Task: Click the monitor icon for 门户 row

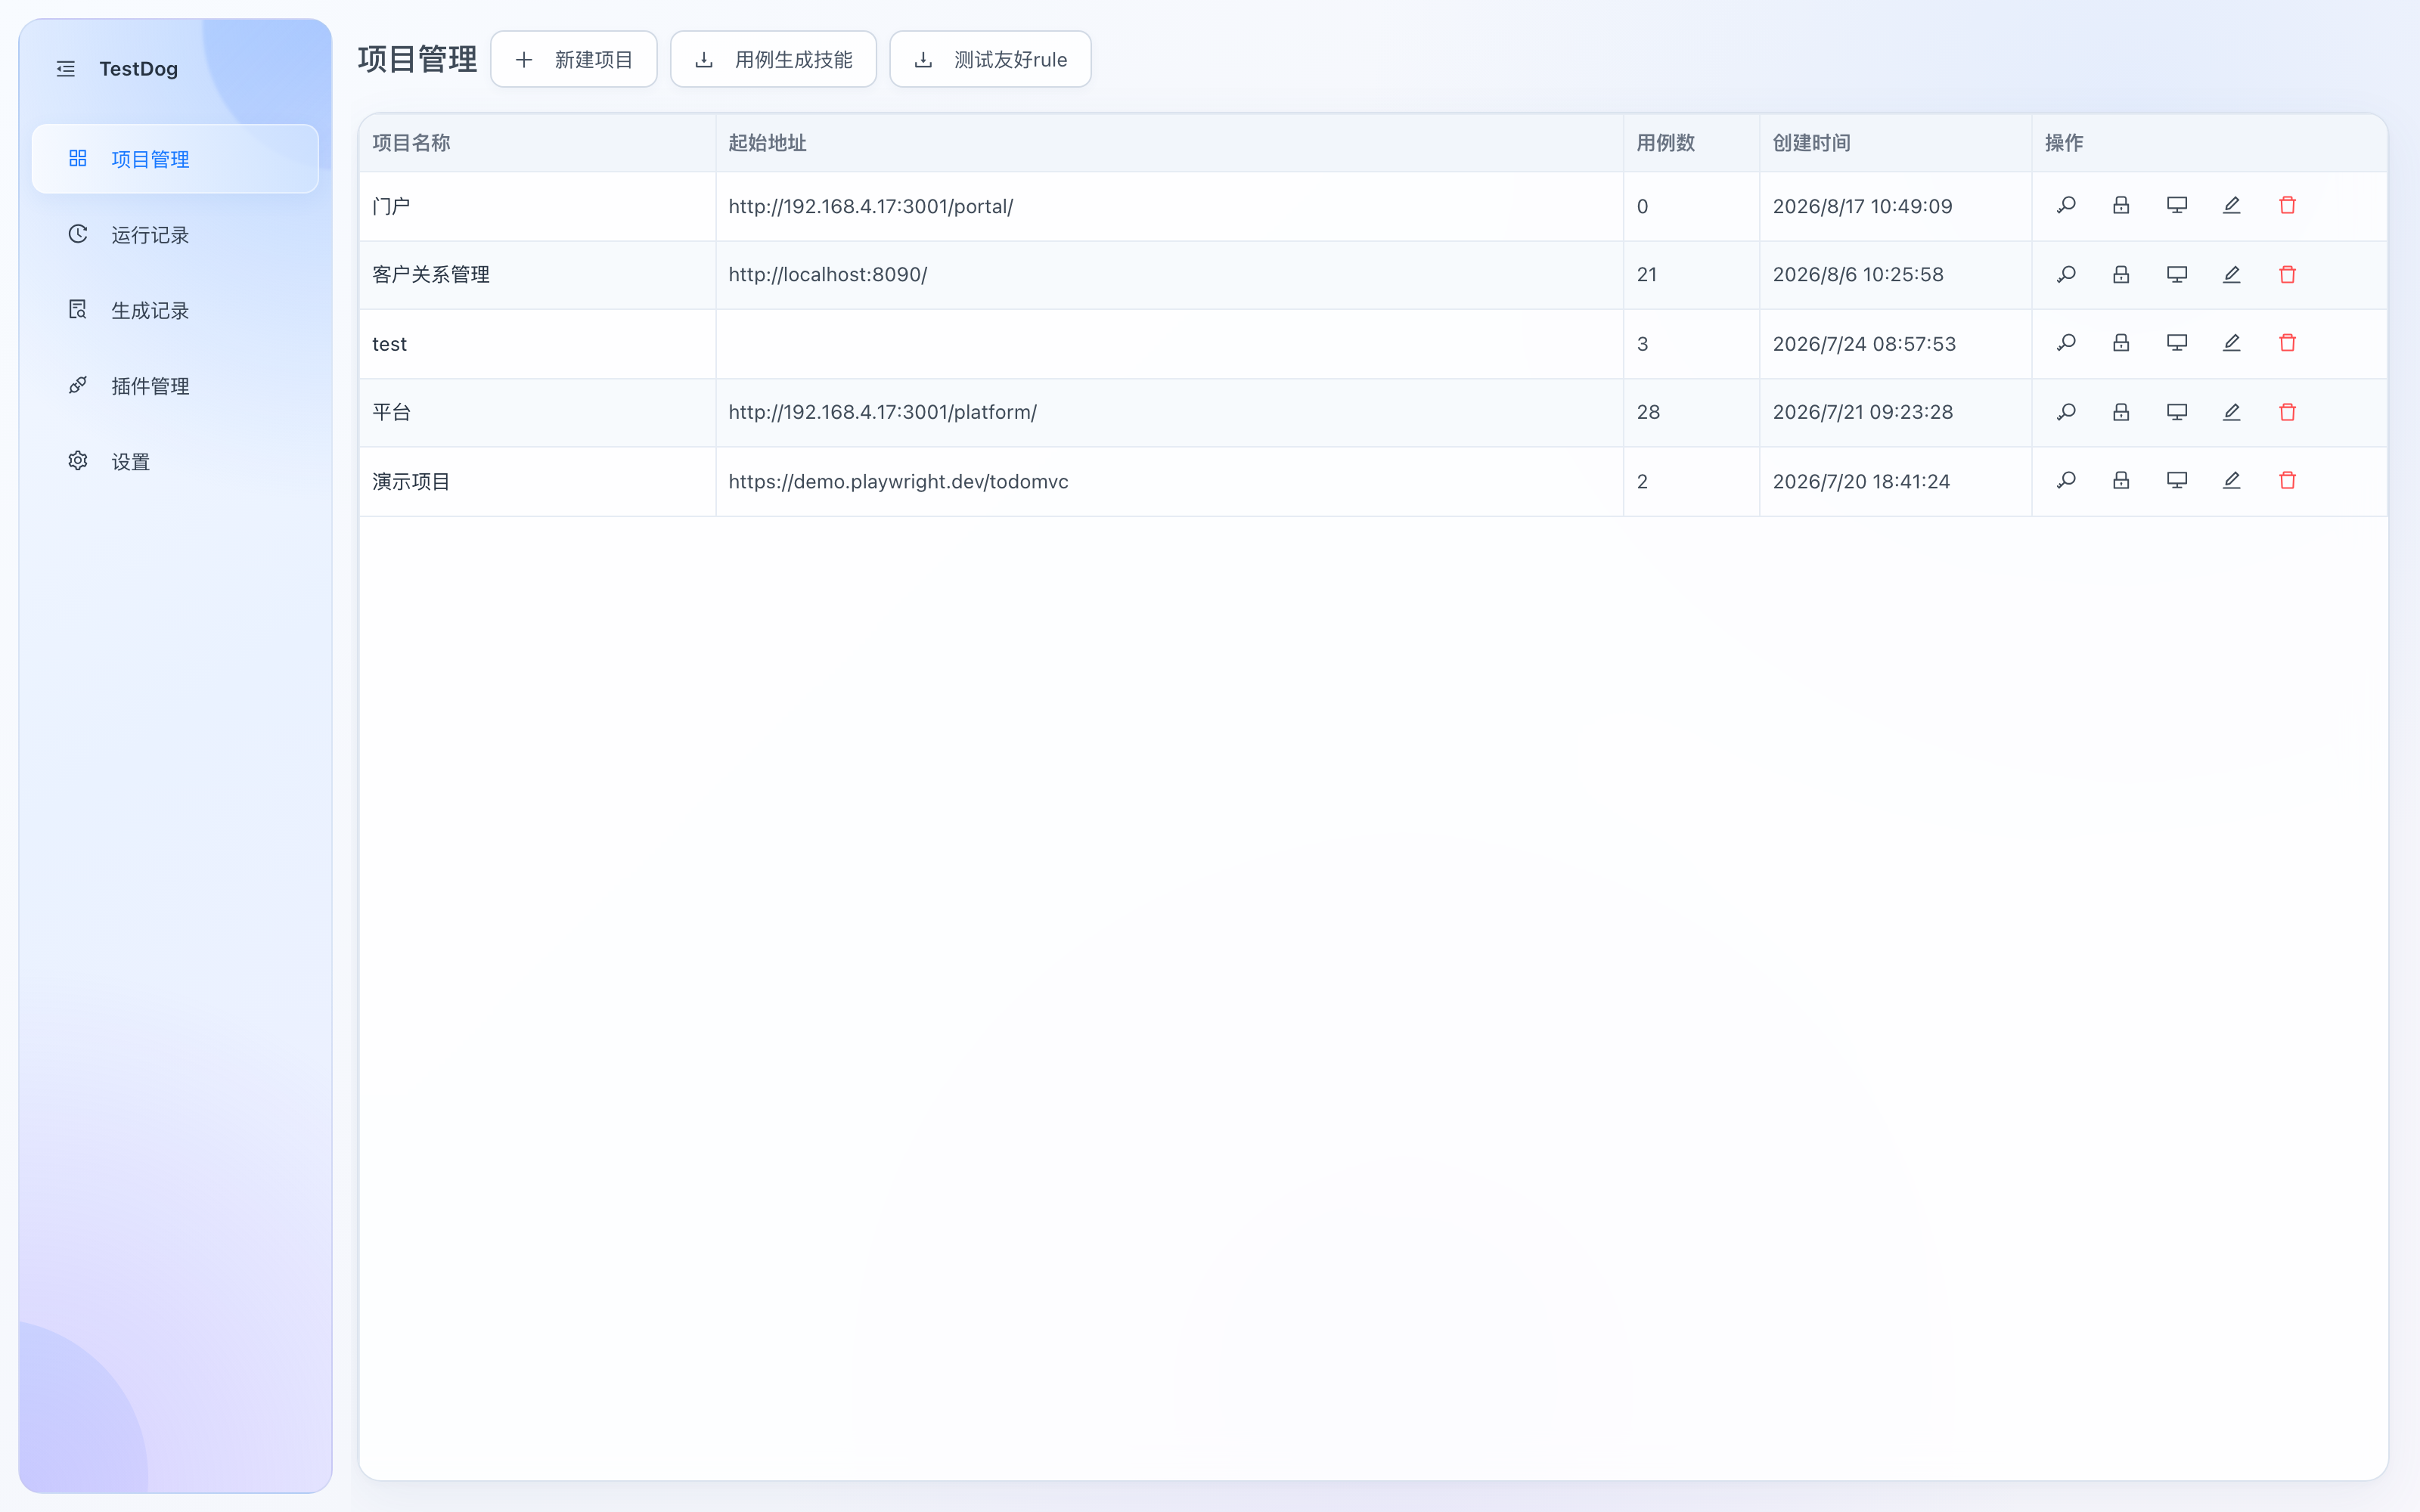Action: 2177,206
